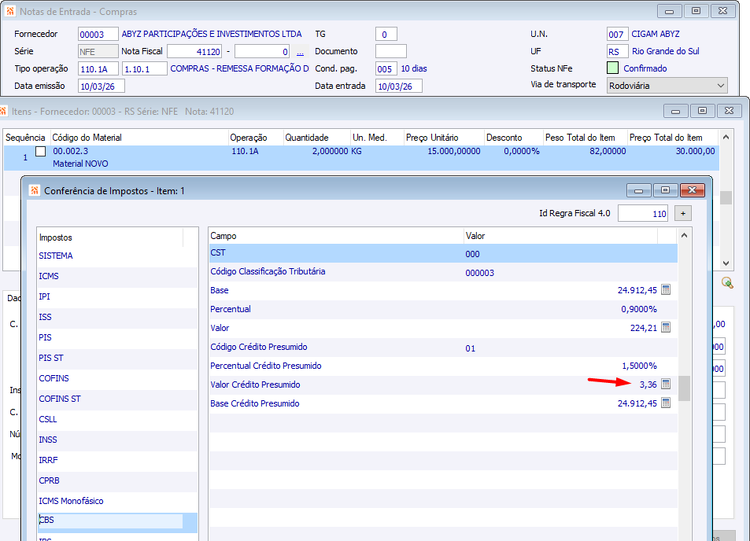Toggle the Status NFe Confirmado indicator box
This screenshot has height=541, width=750.
613,68
